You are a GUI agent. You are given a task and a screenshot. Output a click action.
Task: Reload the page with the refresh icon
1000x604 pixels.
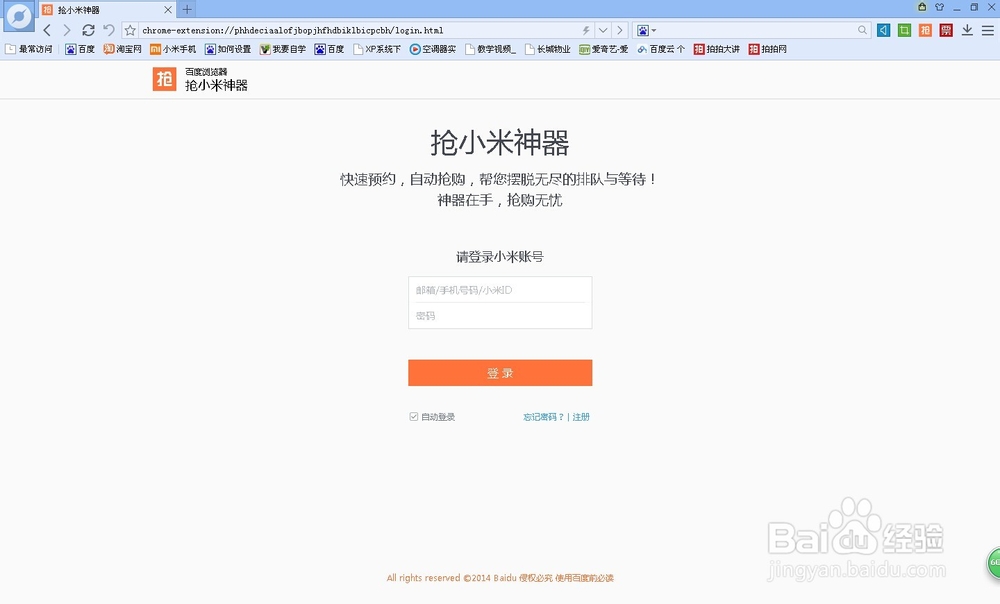(x=88, y=30)
